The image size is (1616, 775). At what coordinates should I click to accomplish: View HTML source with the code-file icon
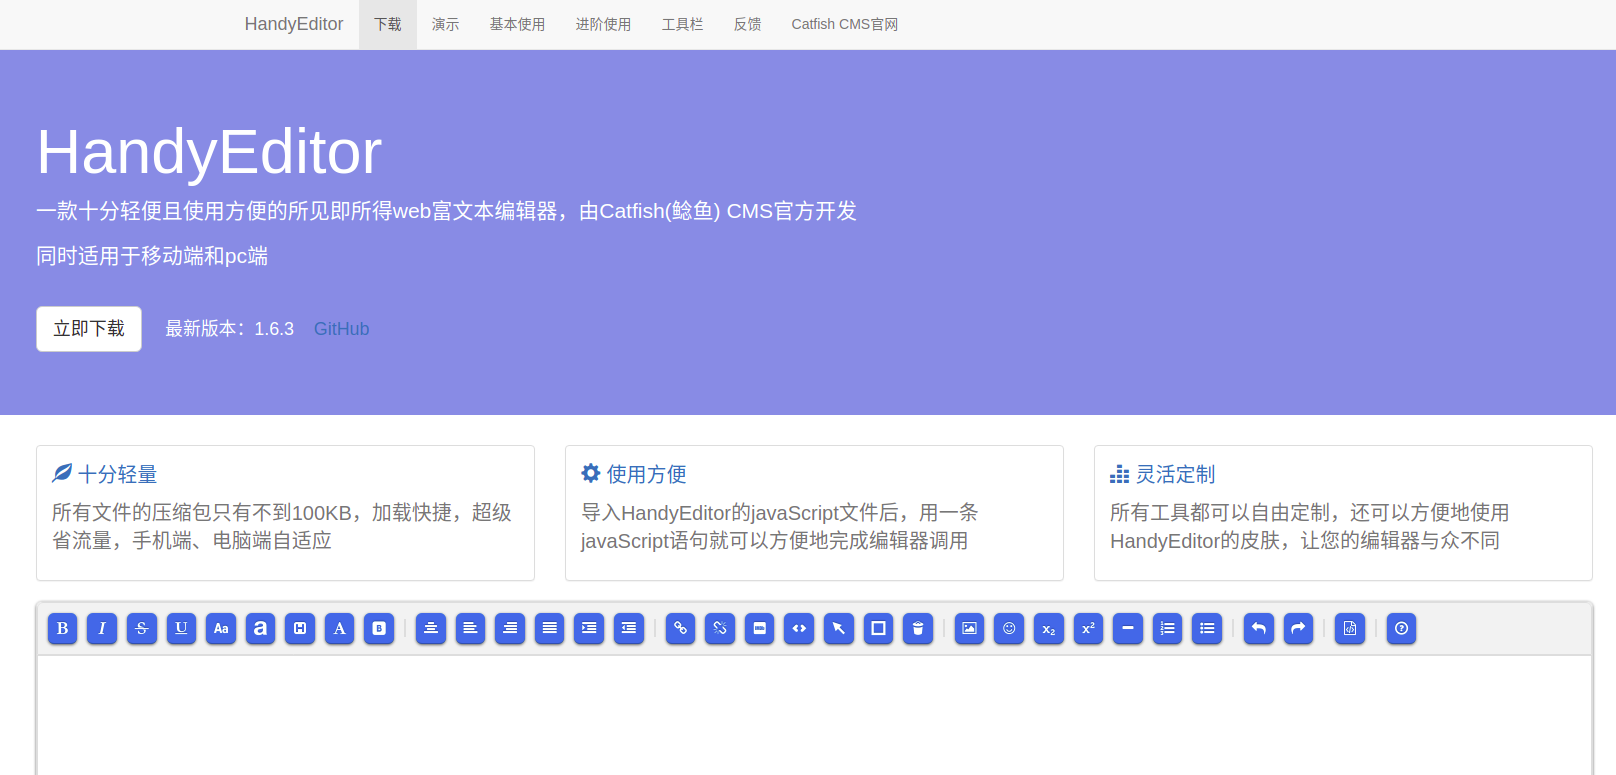point(1350,628)
